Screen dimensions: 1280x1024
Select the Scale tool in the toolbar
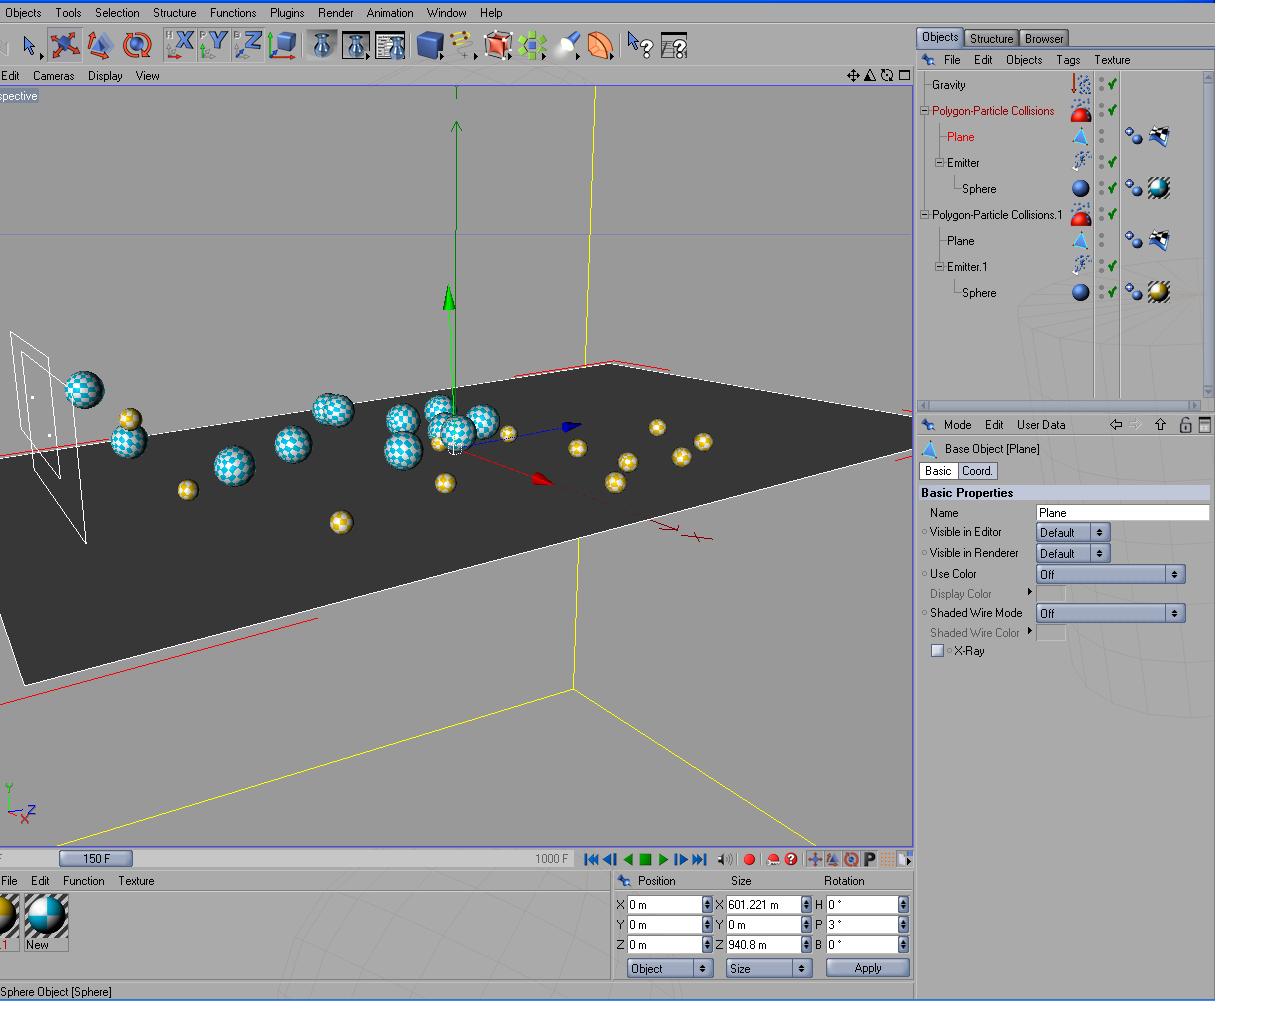coord(99,45)
